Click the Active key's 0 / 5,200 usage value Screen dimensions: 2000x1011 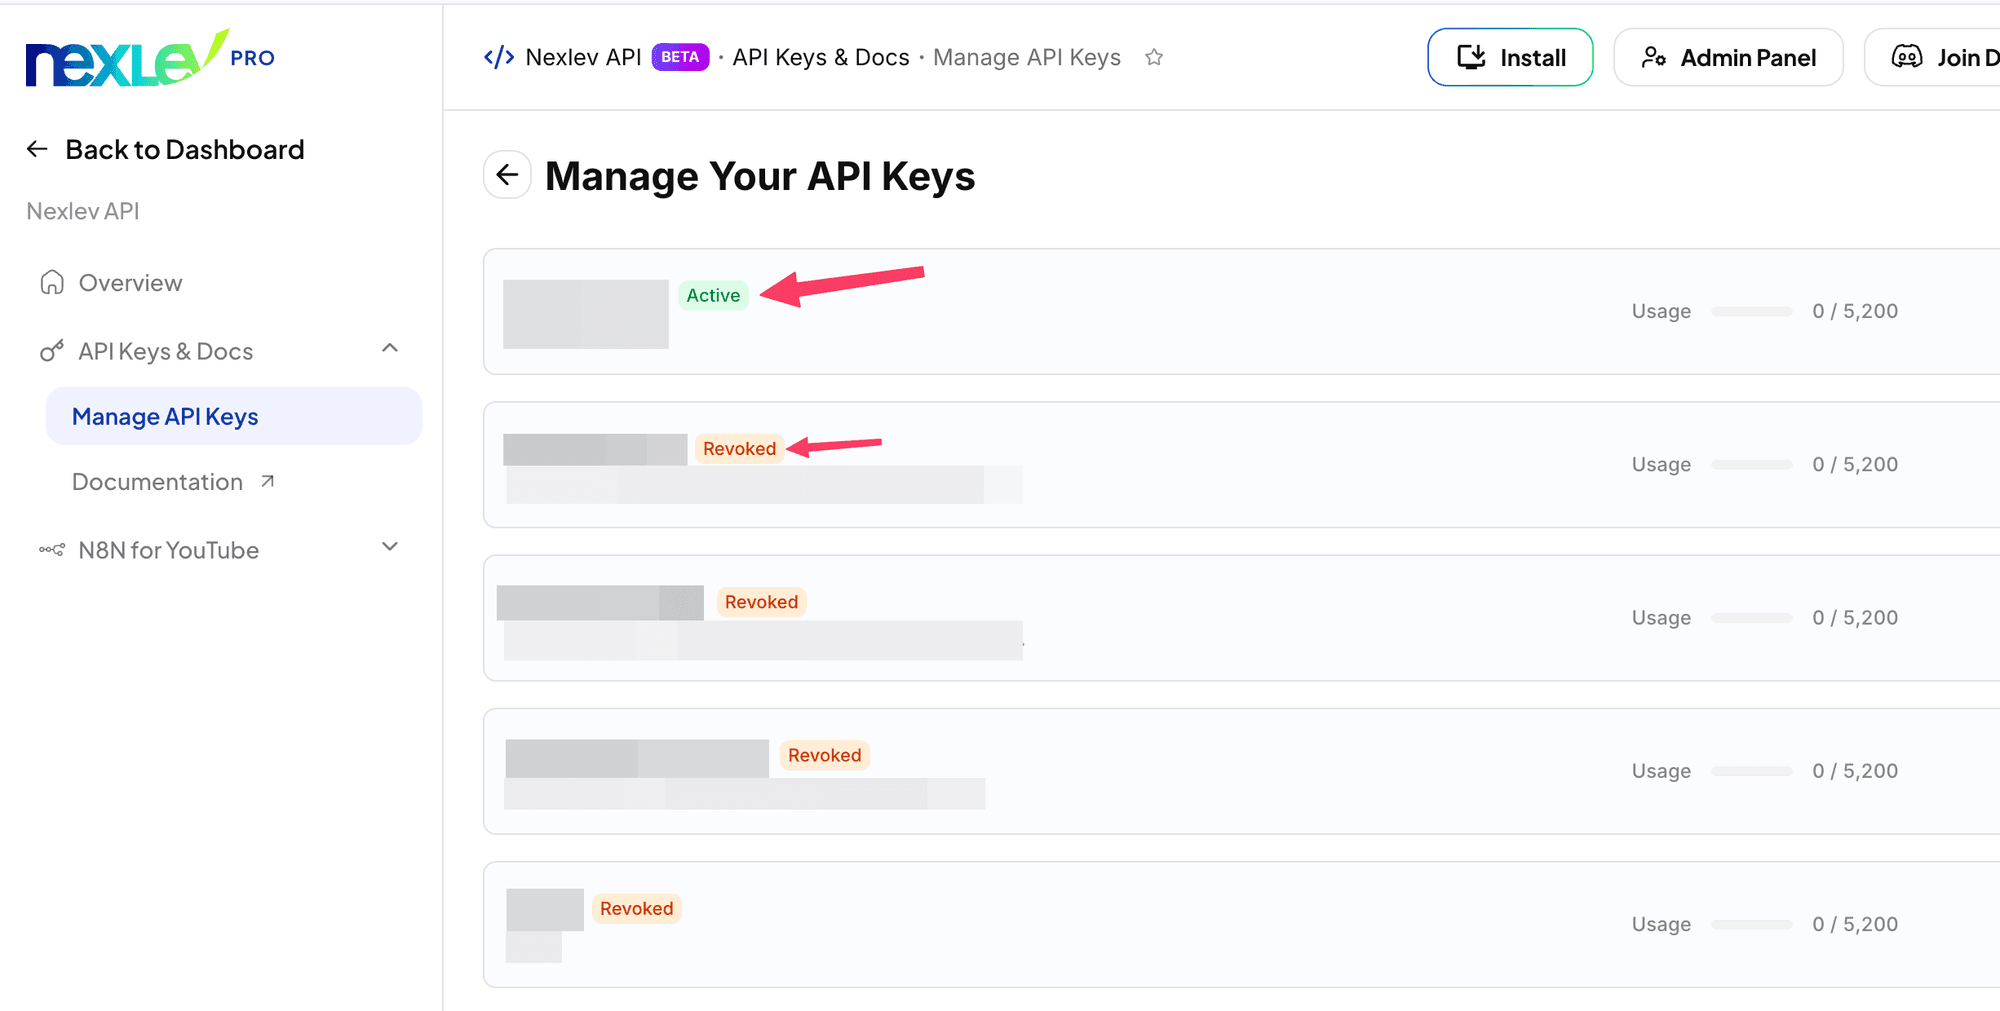pos(1855,311)
